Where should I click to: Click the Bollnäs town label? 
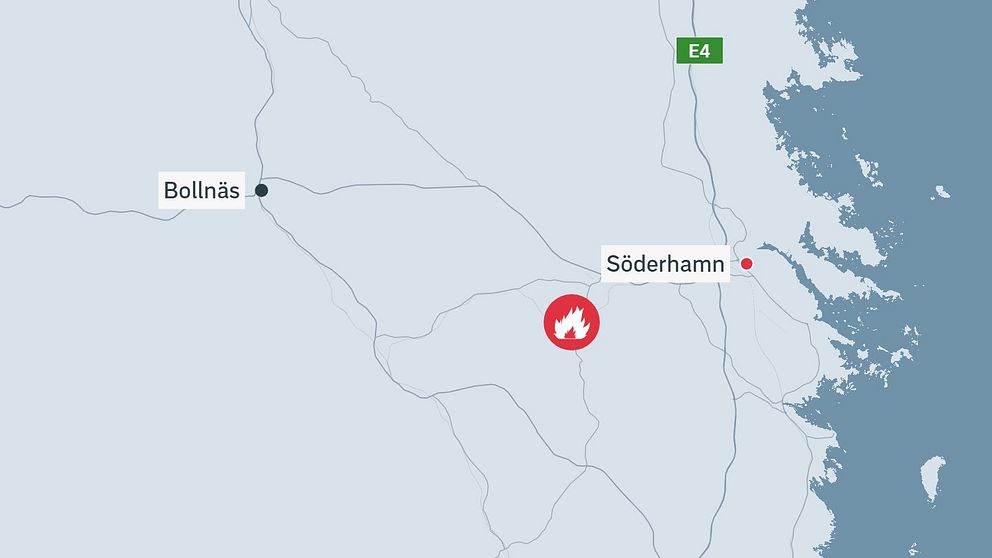(x=201, y=190)
